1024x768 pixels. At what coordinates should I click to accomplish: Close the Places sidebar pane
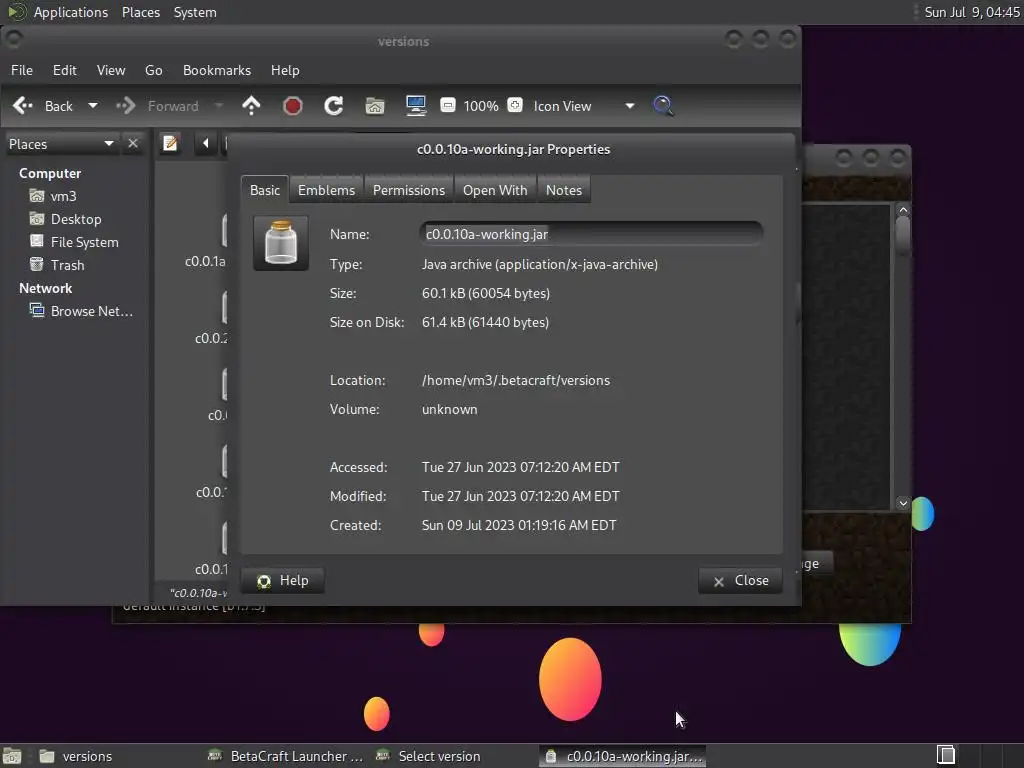tap(133, 144)
